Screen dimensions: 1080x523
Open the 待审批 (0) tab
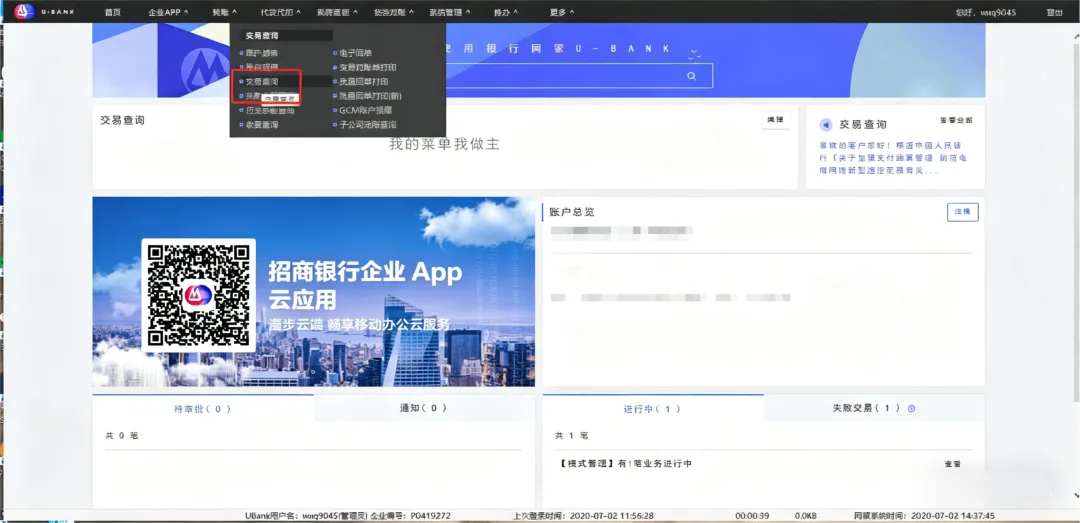point(202,409)
